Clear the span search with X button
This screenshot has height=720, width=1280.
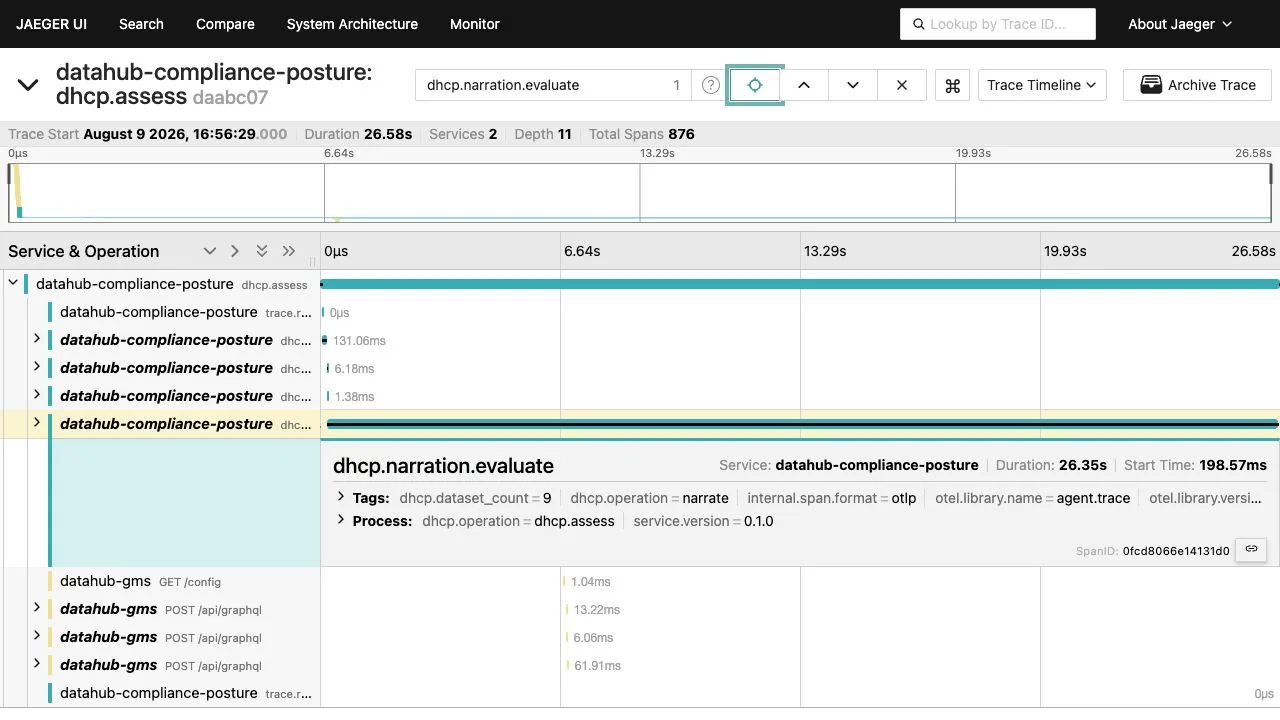click(902, 85)
